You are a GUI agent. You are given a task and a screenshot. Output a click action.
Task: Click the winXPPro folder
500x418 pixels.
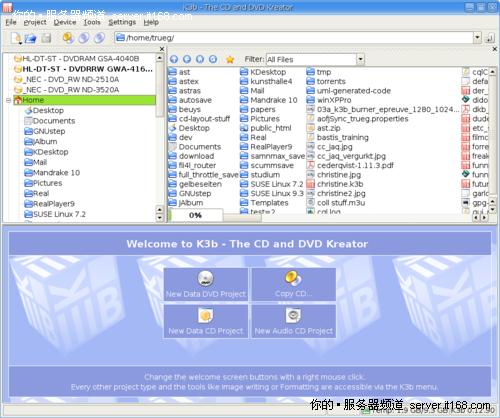pyautogui.click(x=329, y=100)
